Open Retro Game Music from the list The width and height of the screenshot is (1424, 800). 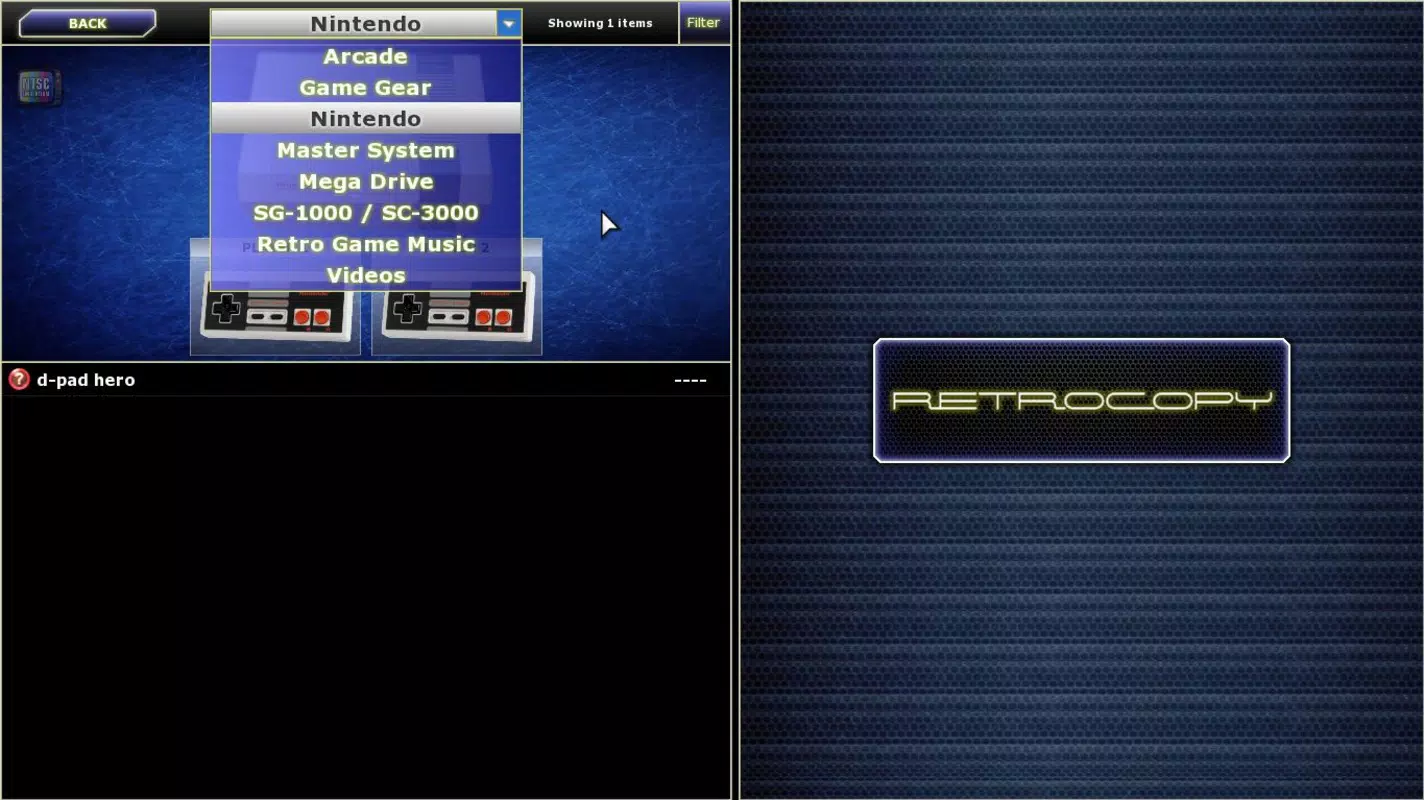pos(366,244)
